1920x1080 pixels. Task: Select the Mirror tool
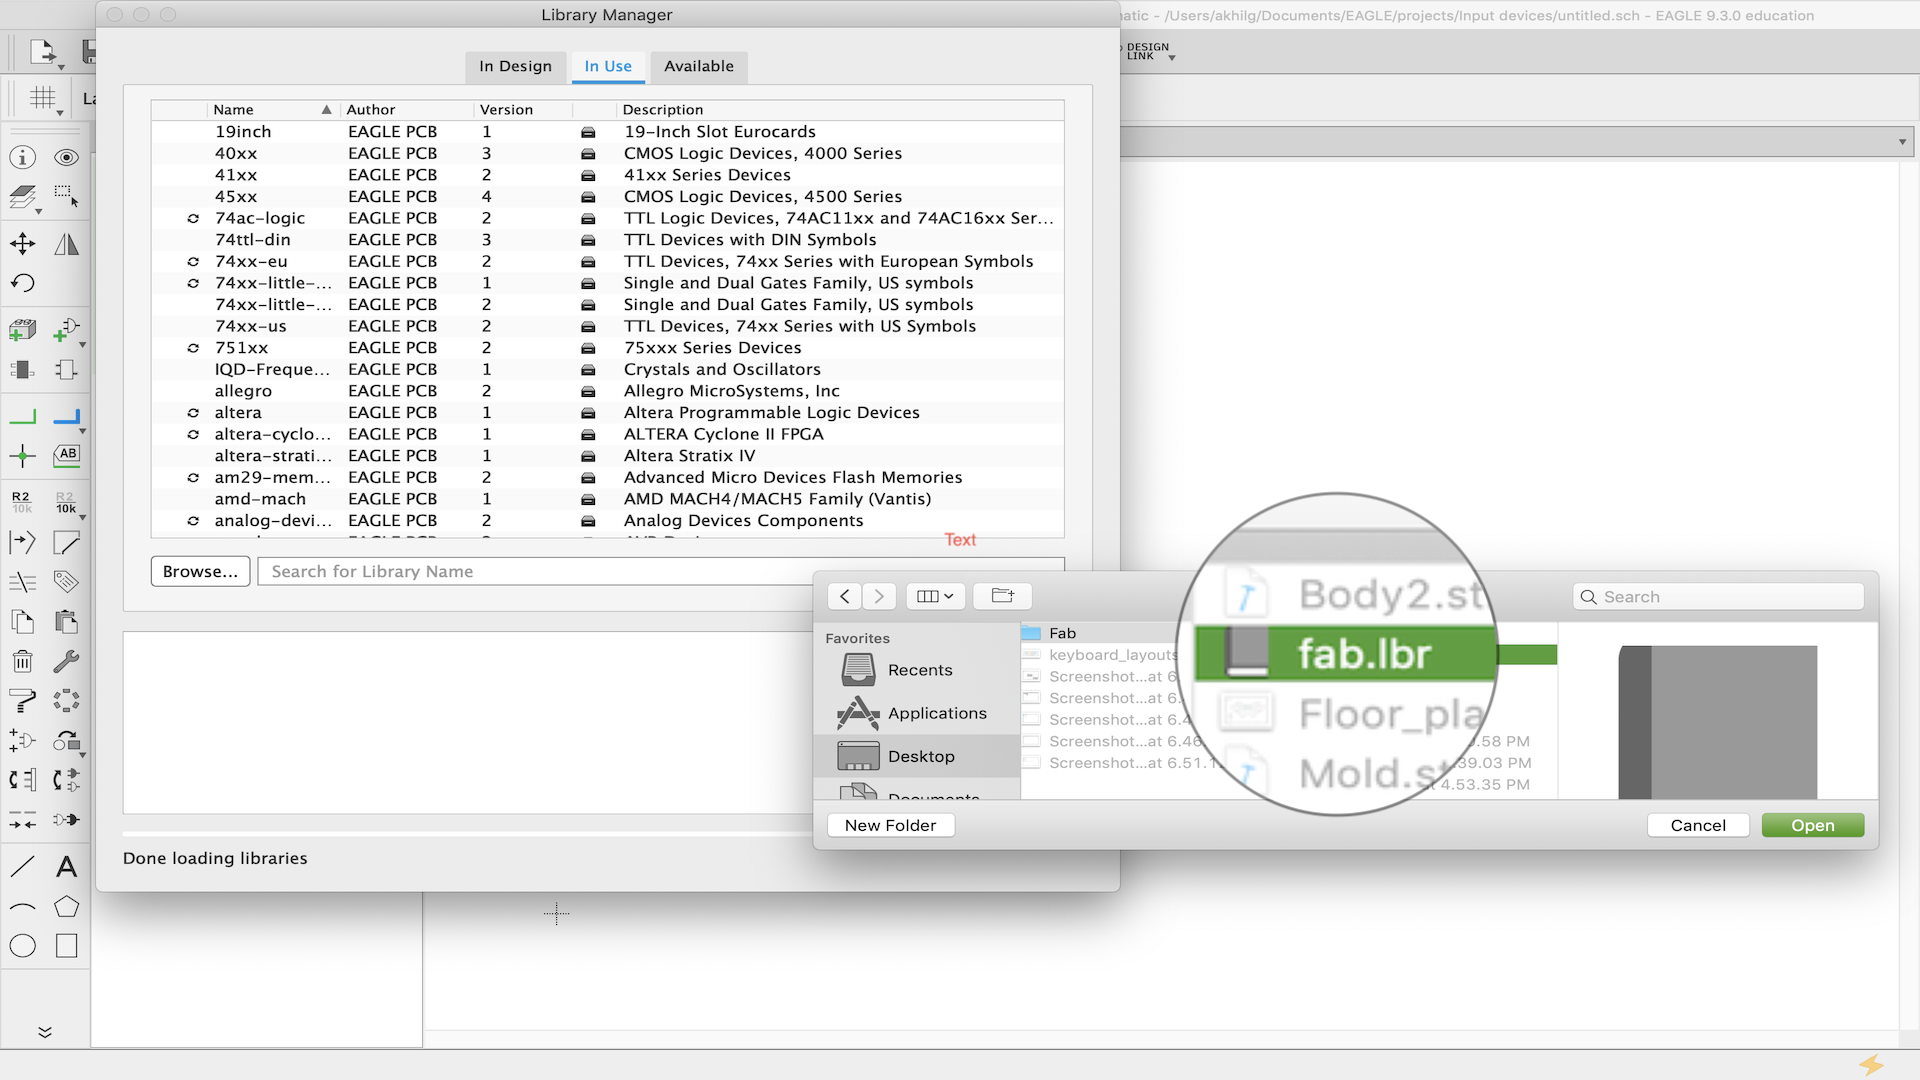(66, 244)
